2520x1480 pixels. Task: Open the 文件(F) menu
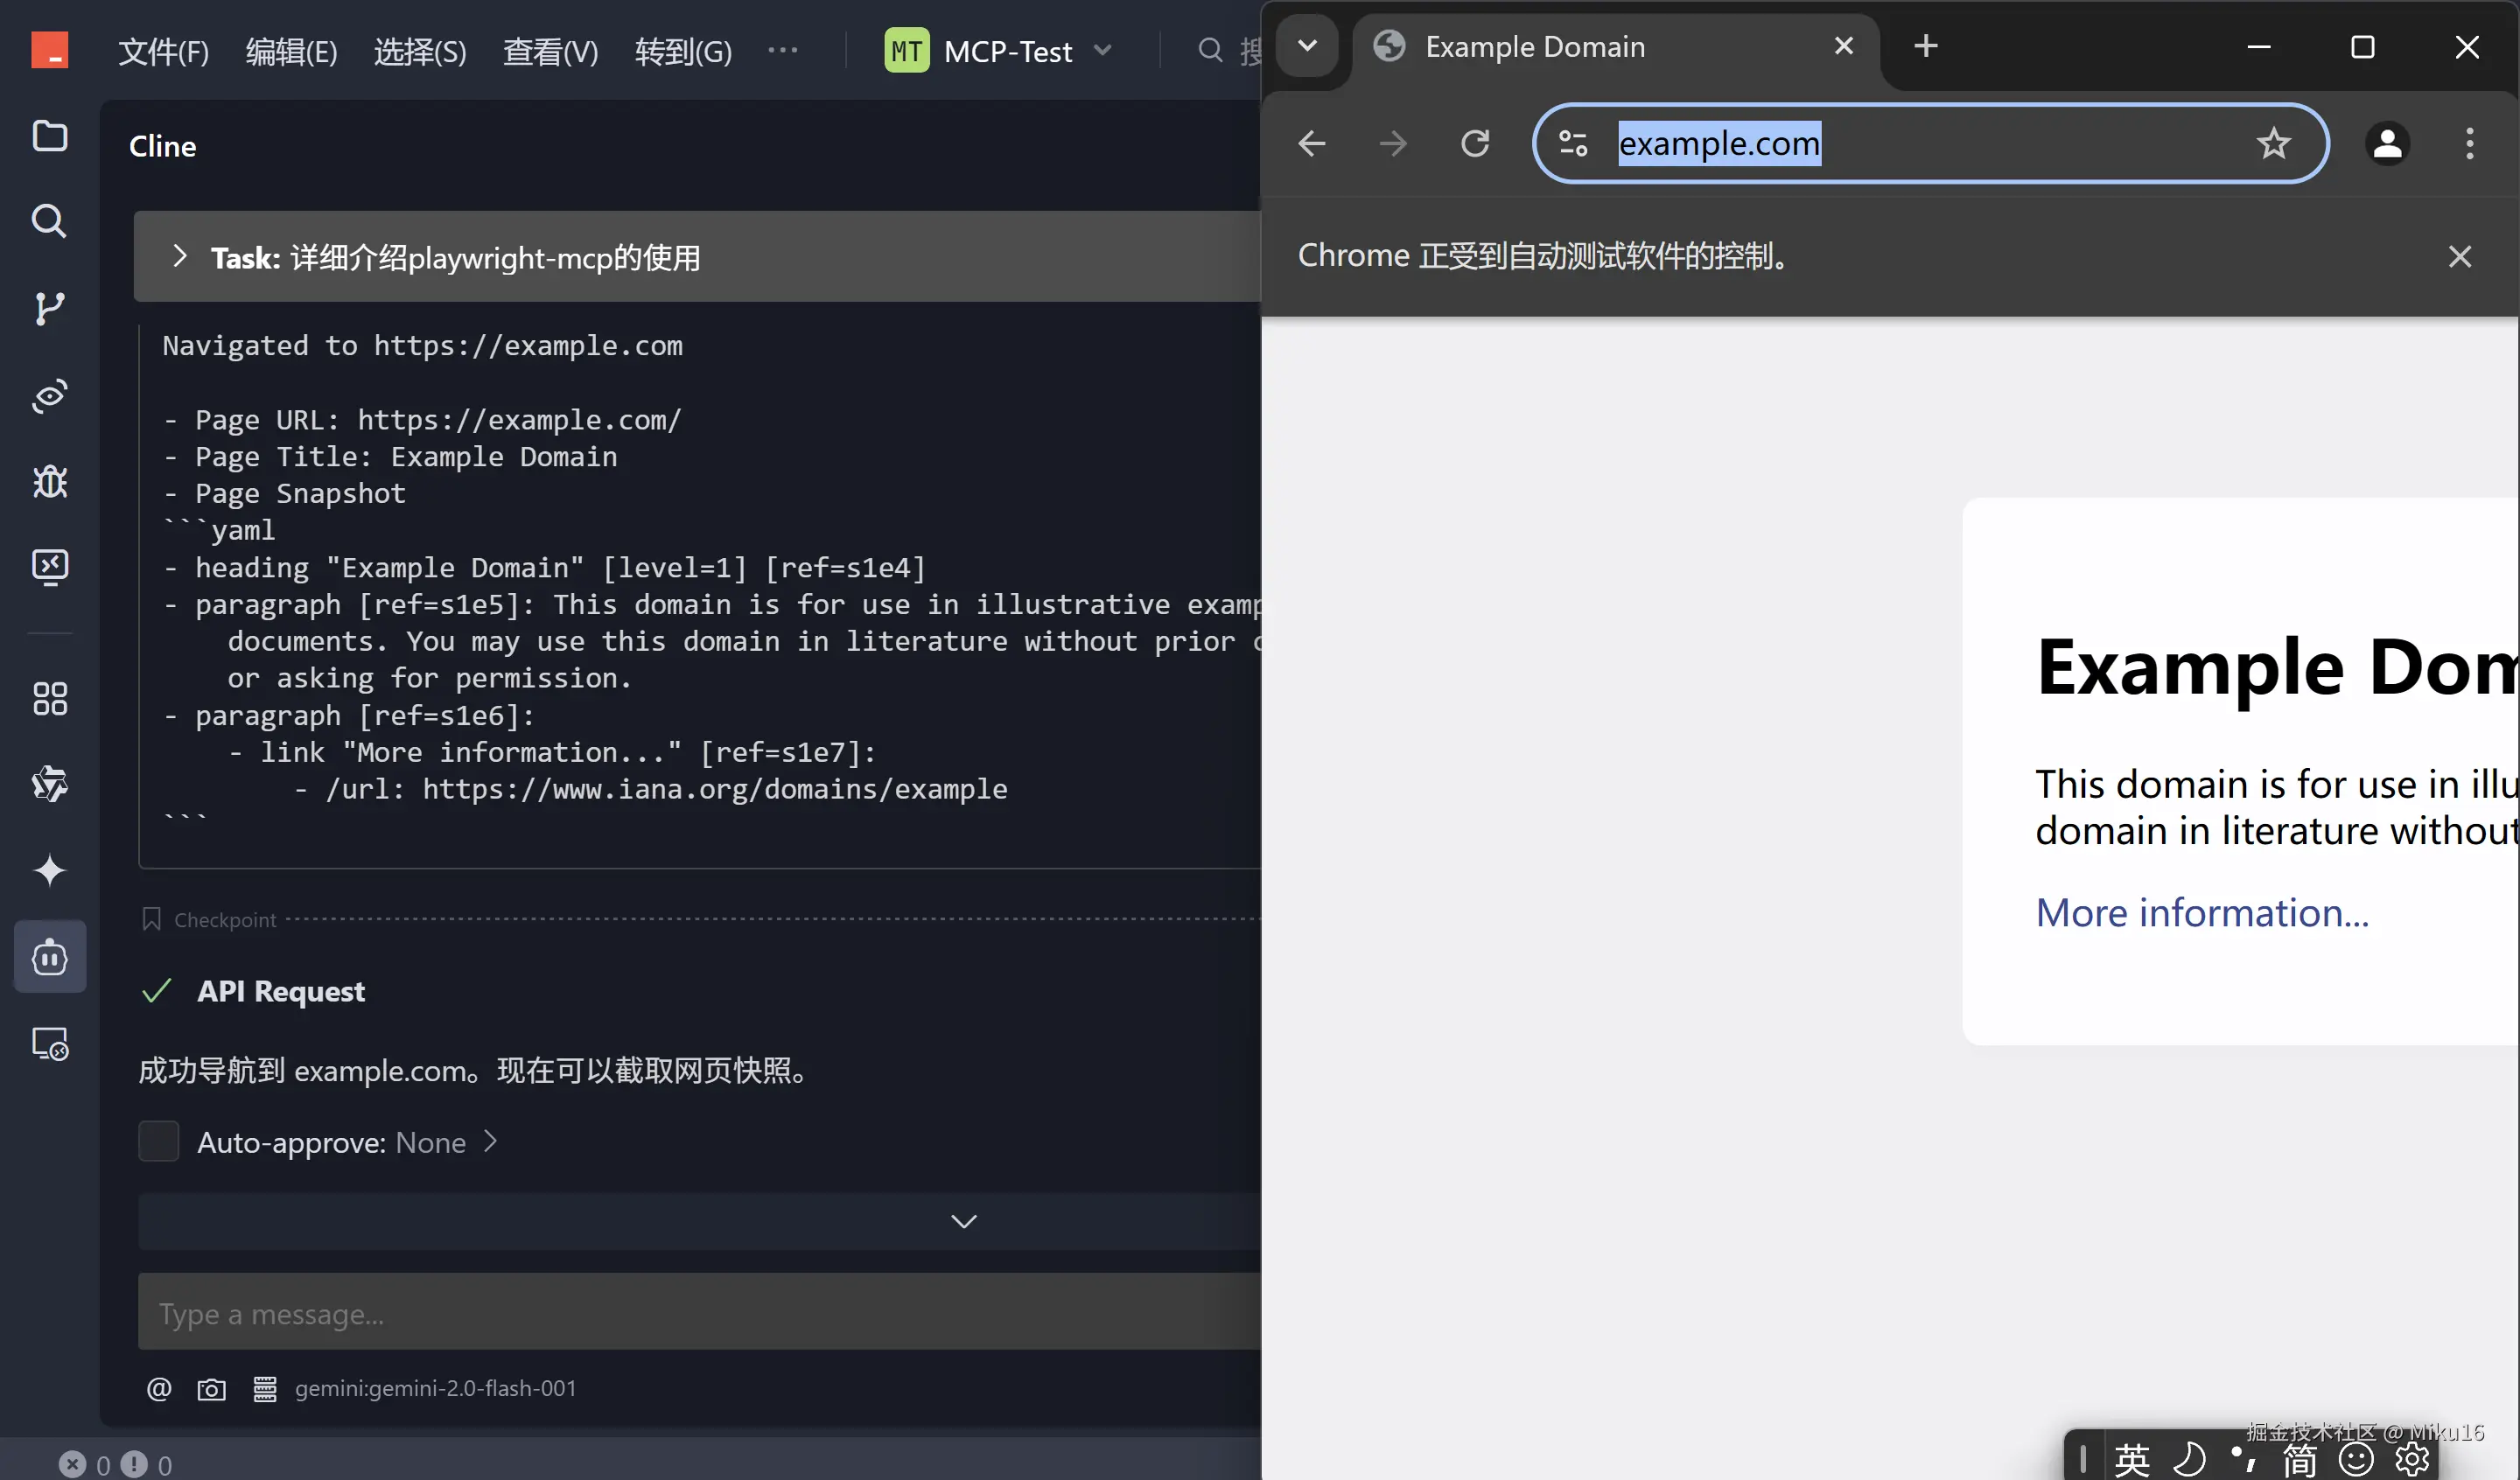click(163, 51)
